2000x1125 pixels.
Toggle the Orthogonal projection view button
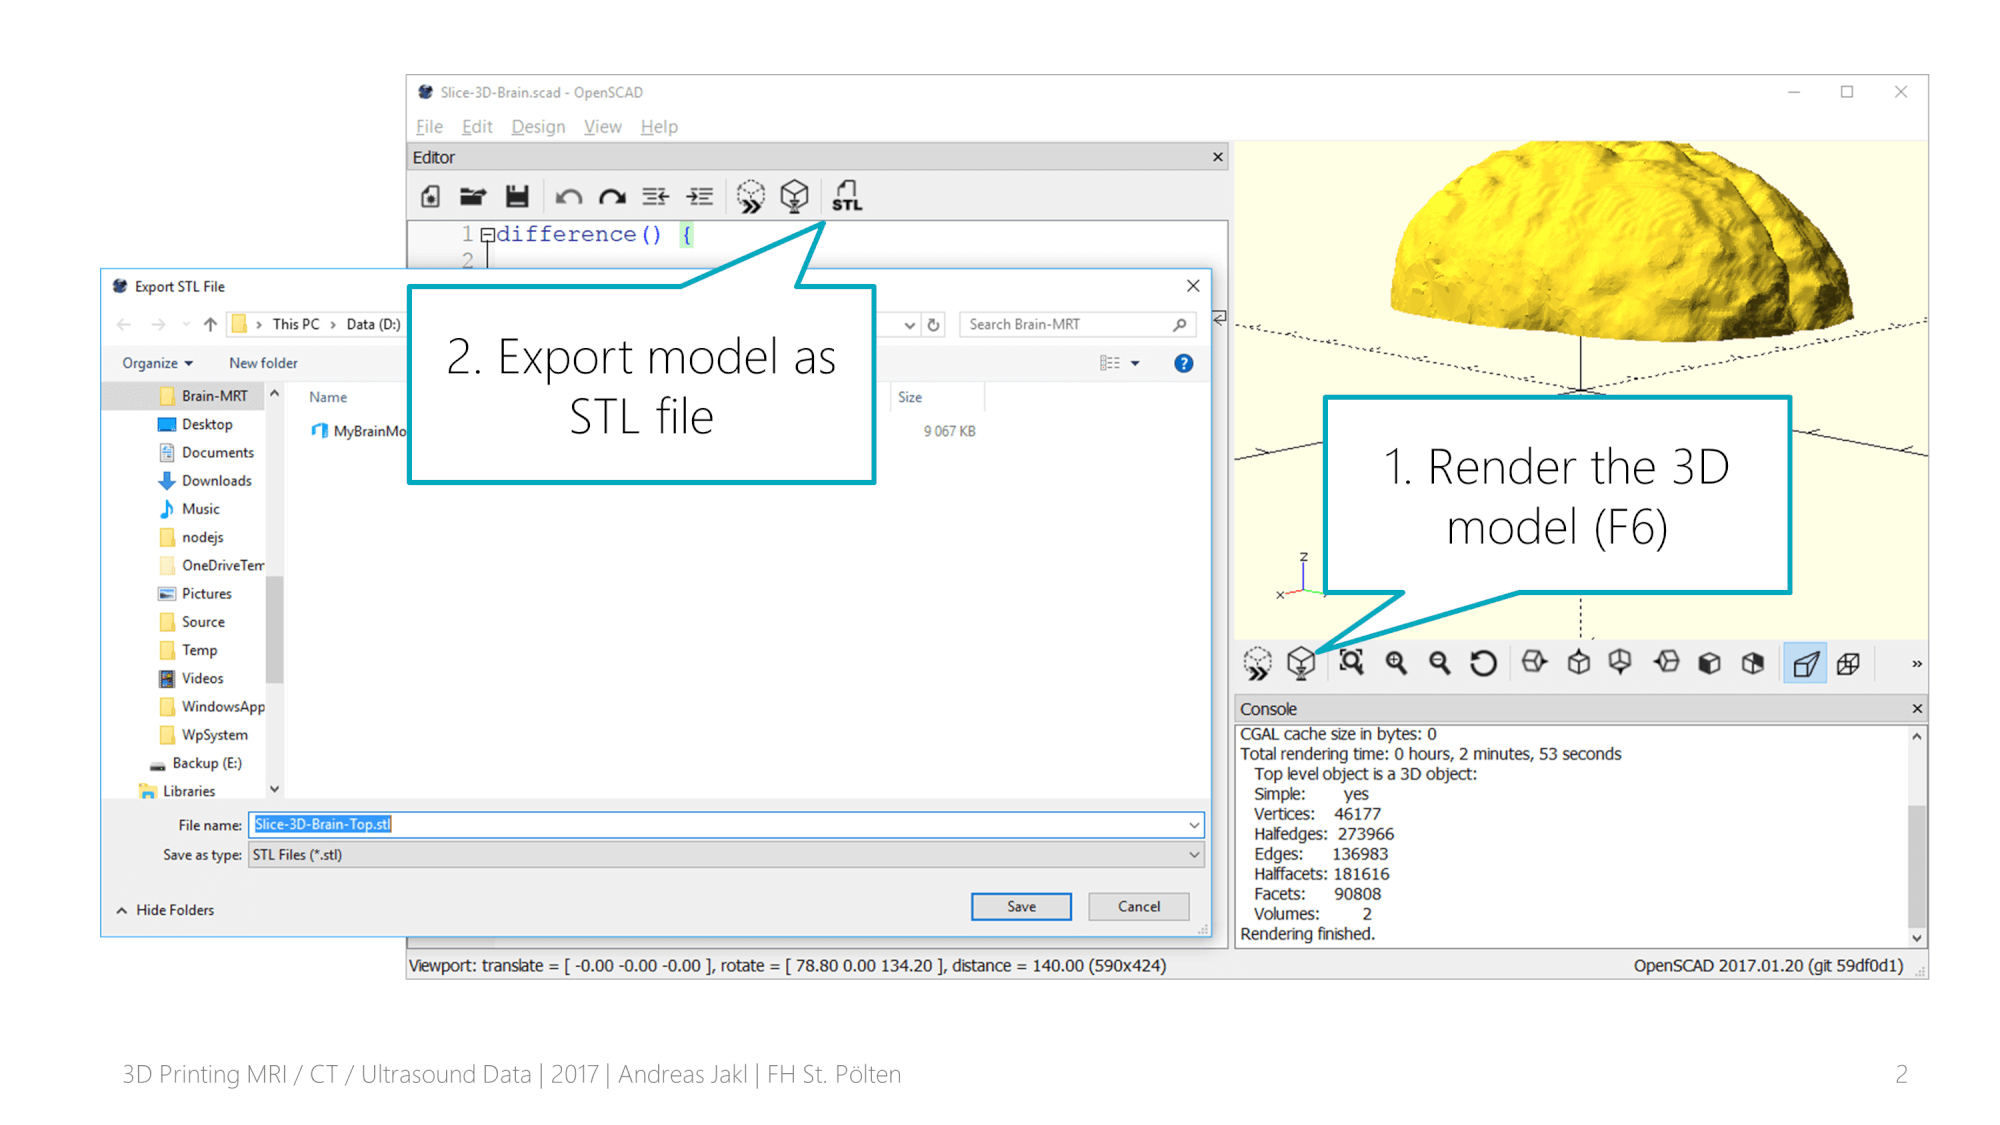[1849, 663]
